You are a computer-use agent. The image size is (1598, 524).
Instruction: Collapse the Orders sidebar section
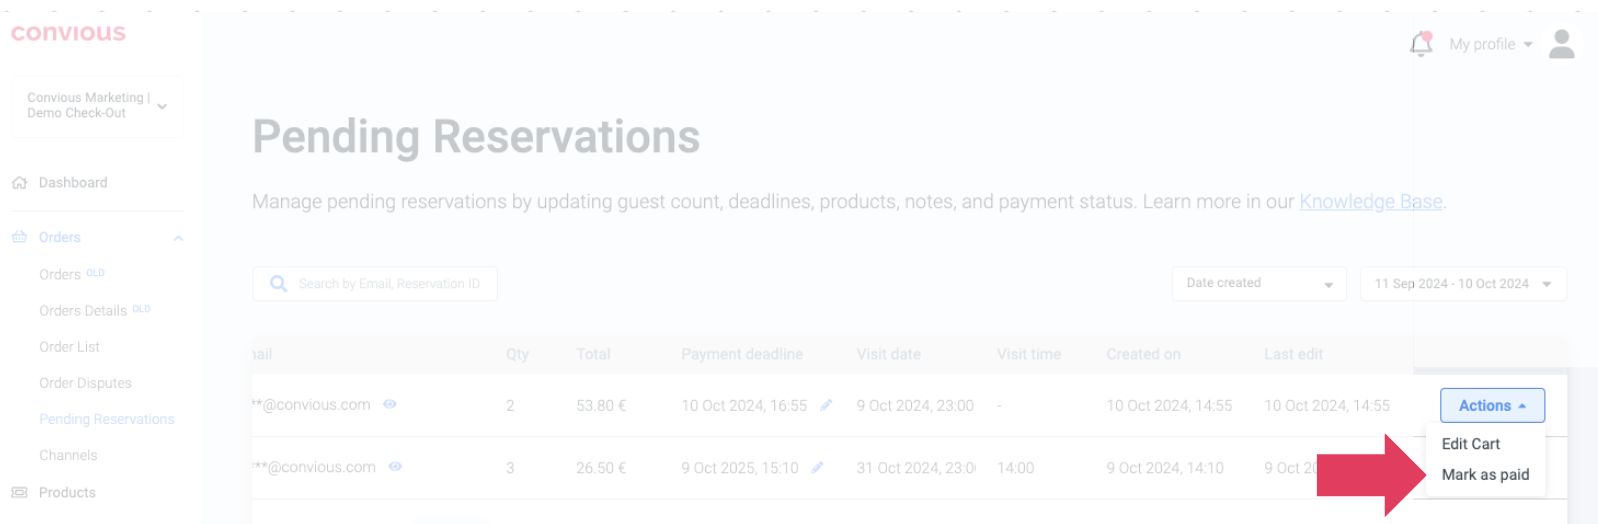point(178,238)
